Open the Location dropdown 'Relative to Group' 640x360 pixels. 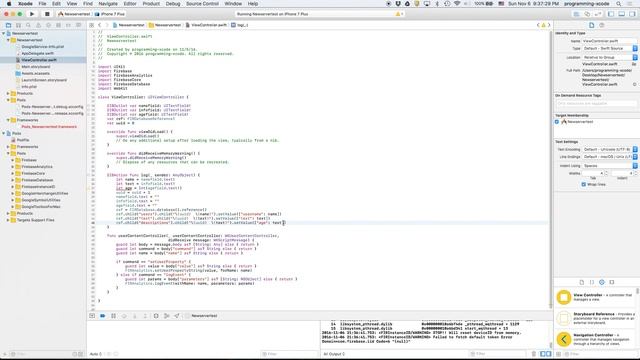click(610, 57)
